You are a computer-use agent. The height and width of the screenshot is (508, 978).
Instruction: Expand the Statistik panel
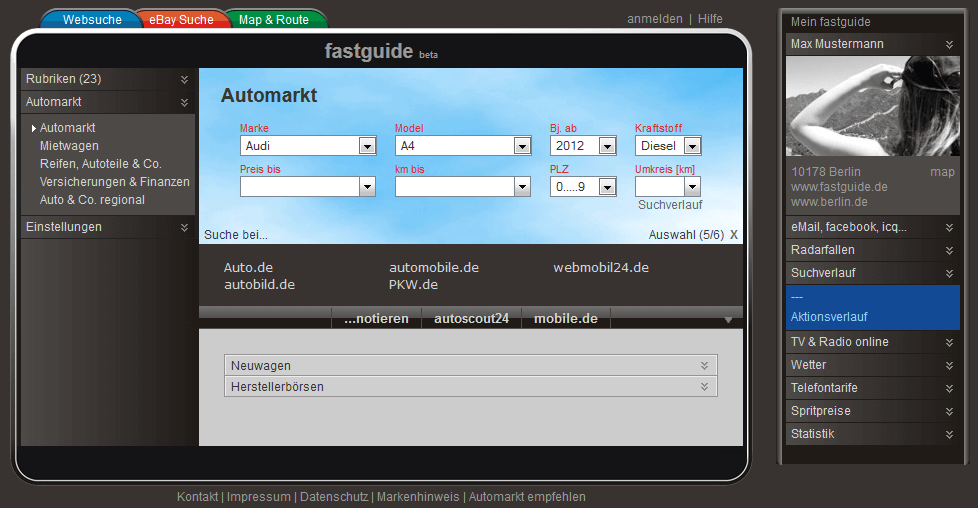point(873,434)
